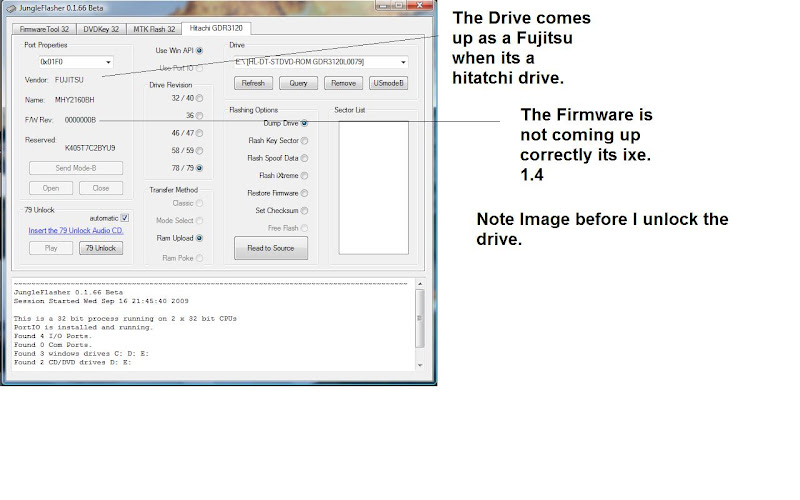Choose drive revision 46 / 47
The height and width of the screenshot is (500, 800).
click(199, 133)
